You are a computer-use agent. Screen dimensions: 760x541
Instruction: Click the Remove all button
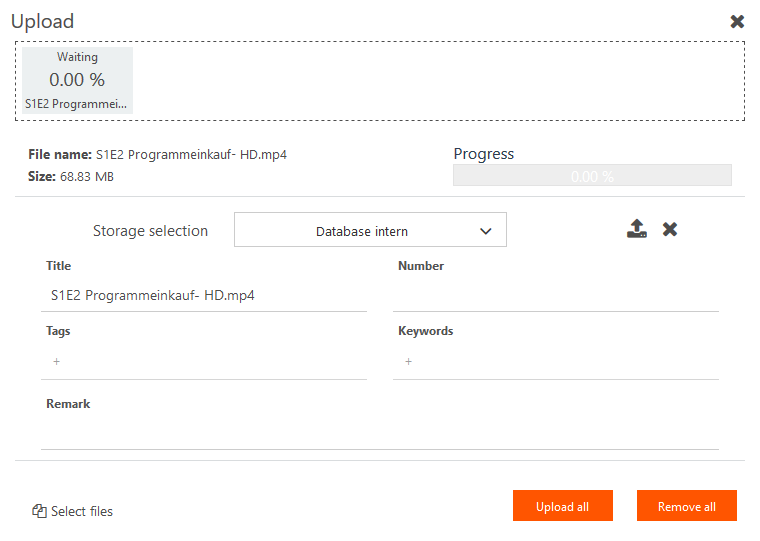(x=687, y=506)
